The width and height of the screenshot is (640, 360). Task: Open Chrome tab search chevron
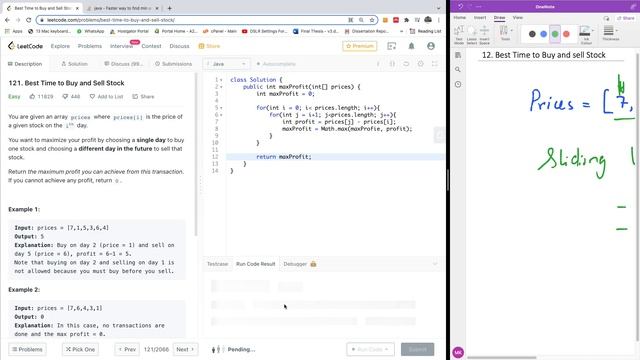(x=439, y=8)
